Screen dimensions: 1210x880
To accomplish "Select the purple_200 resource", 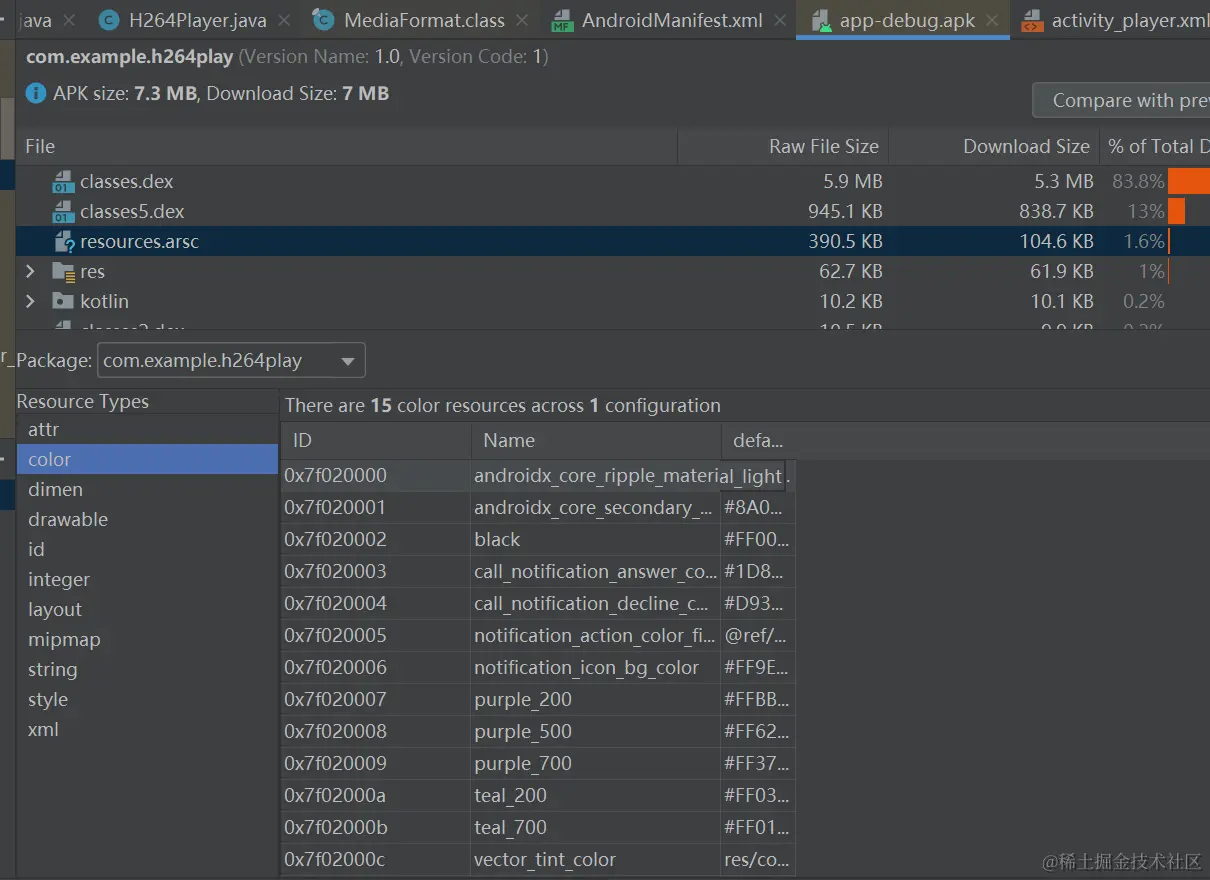I will coord(538,700).
